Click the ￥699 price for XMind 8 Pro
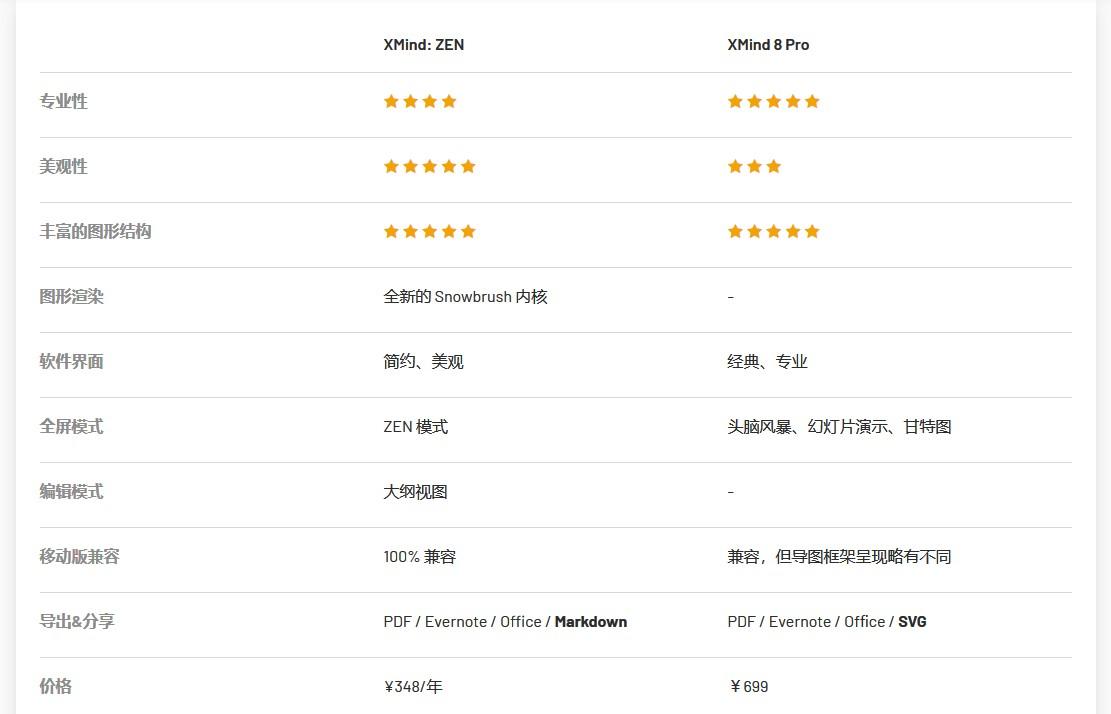 tap(748, 686)
